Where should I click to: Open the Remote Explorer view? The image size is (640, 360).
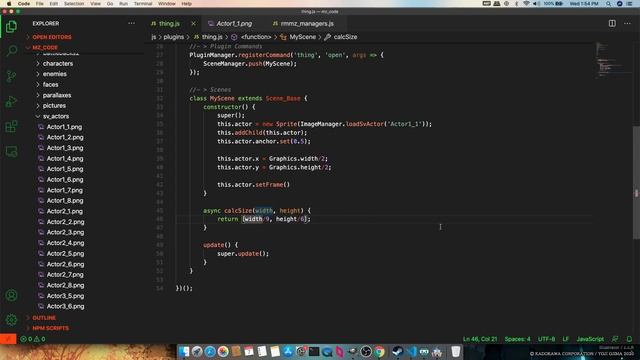[x=11, y=151]
